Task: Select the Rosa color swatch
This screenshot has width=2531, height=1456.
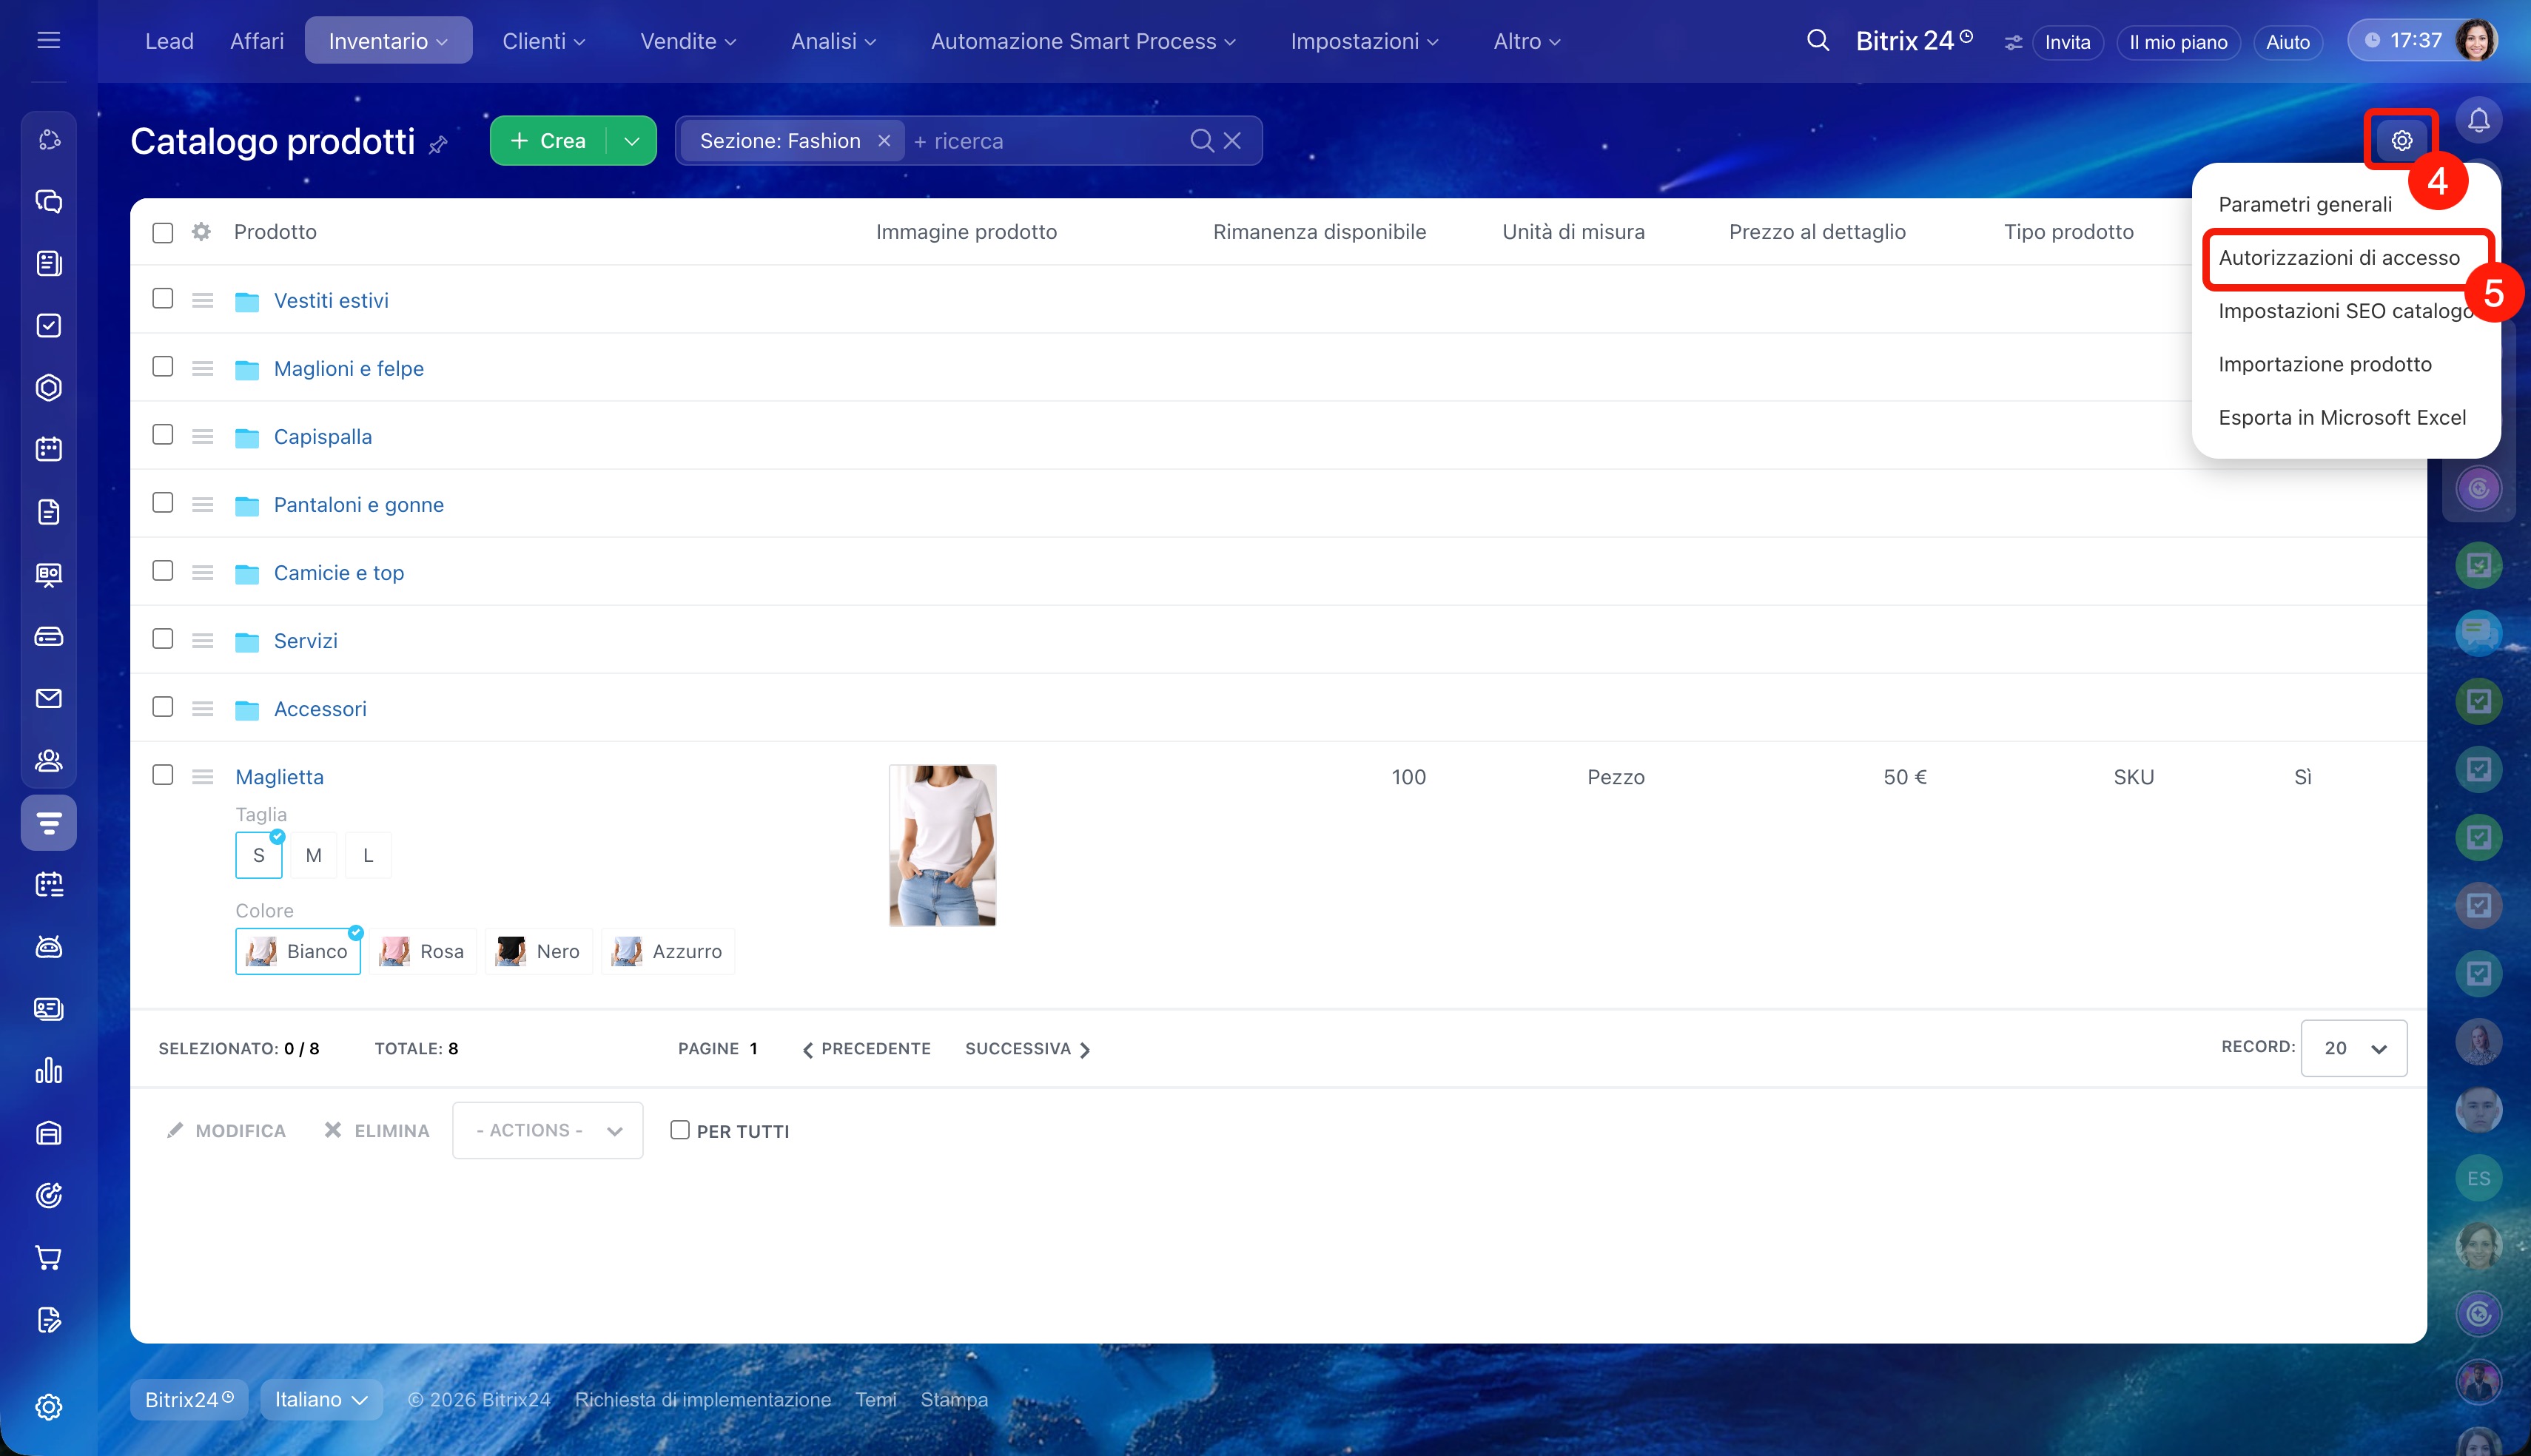Action: coord(423,951)
